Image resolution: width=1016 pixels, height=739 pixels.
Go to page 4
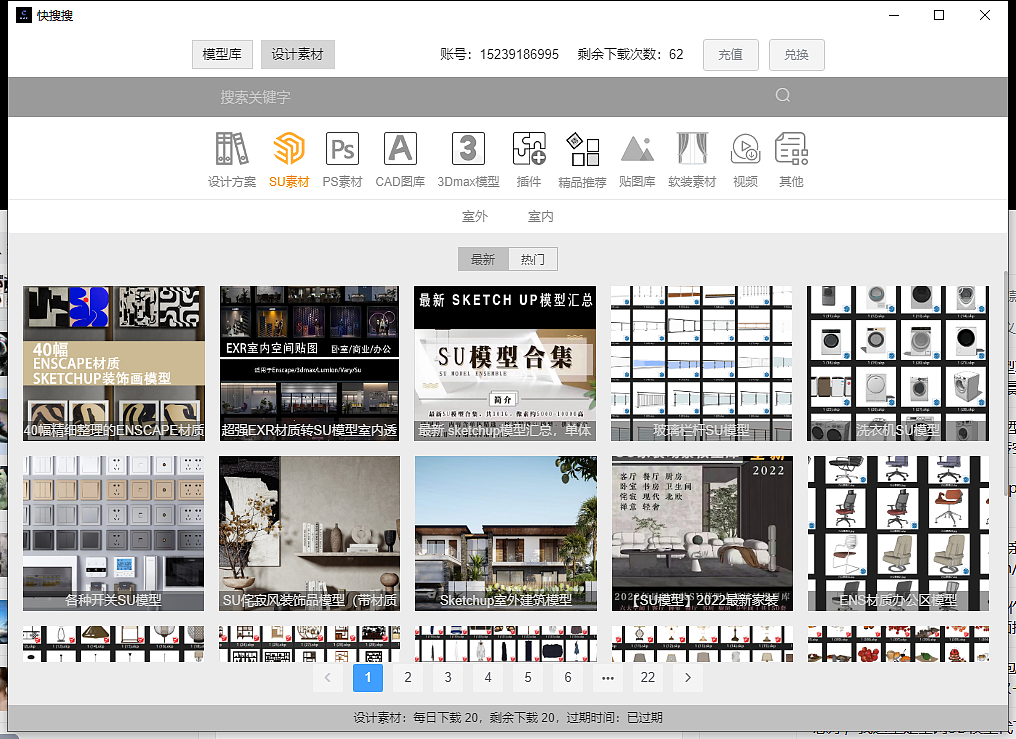click(x=488, y=677)
